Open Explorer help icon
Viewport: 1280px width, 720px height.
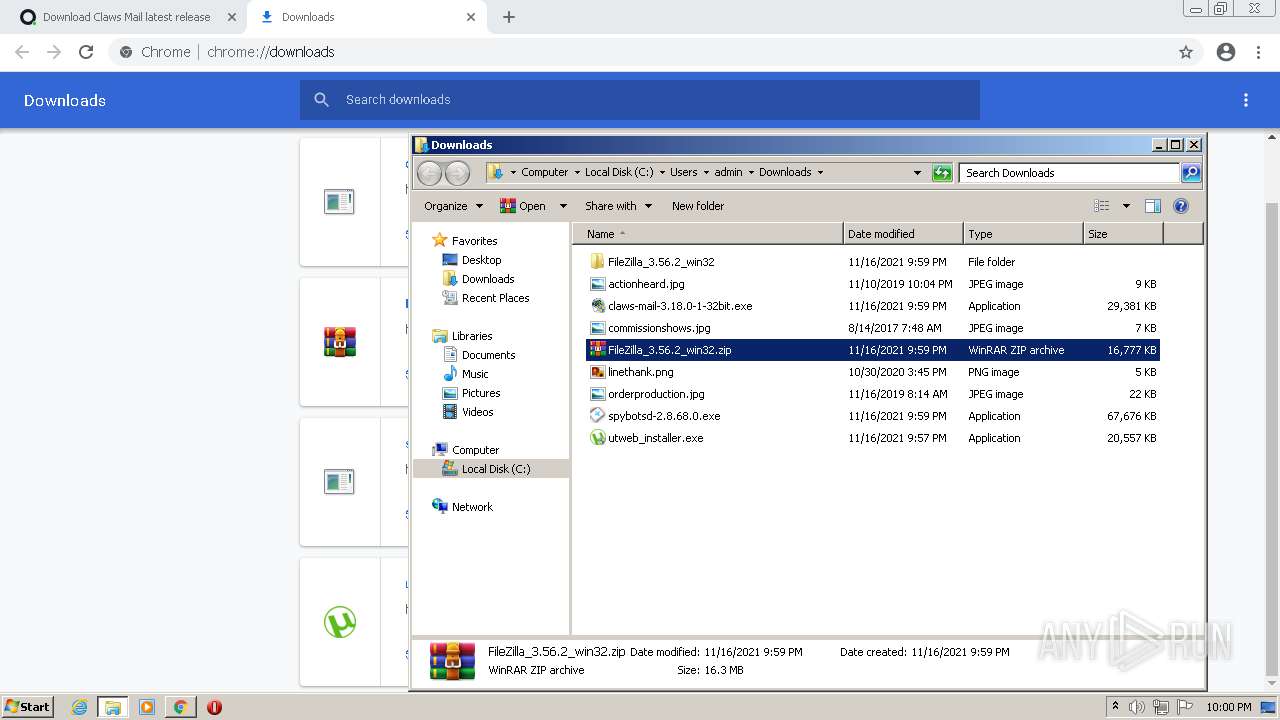click(x=1180, y=206)
